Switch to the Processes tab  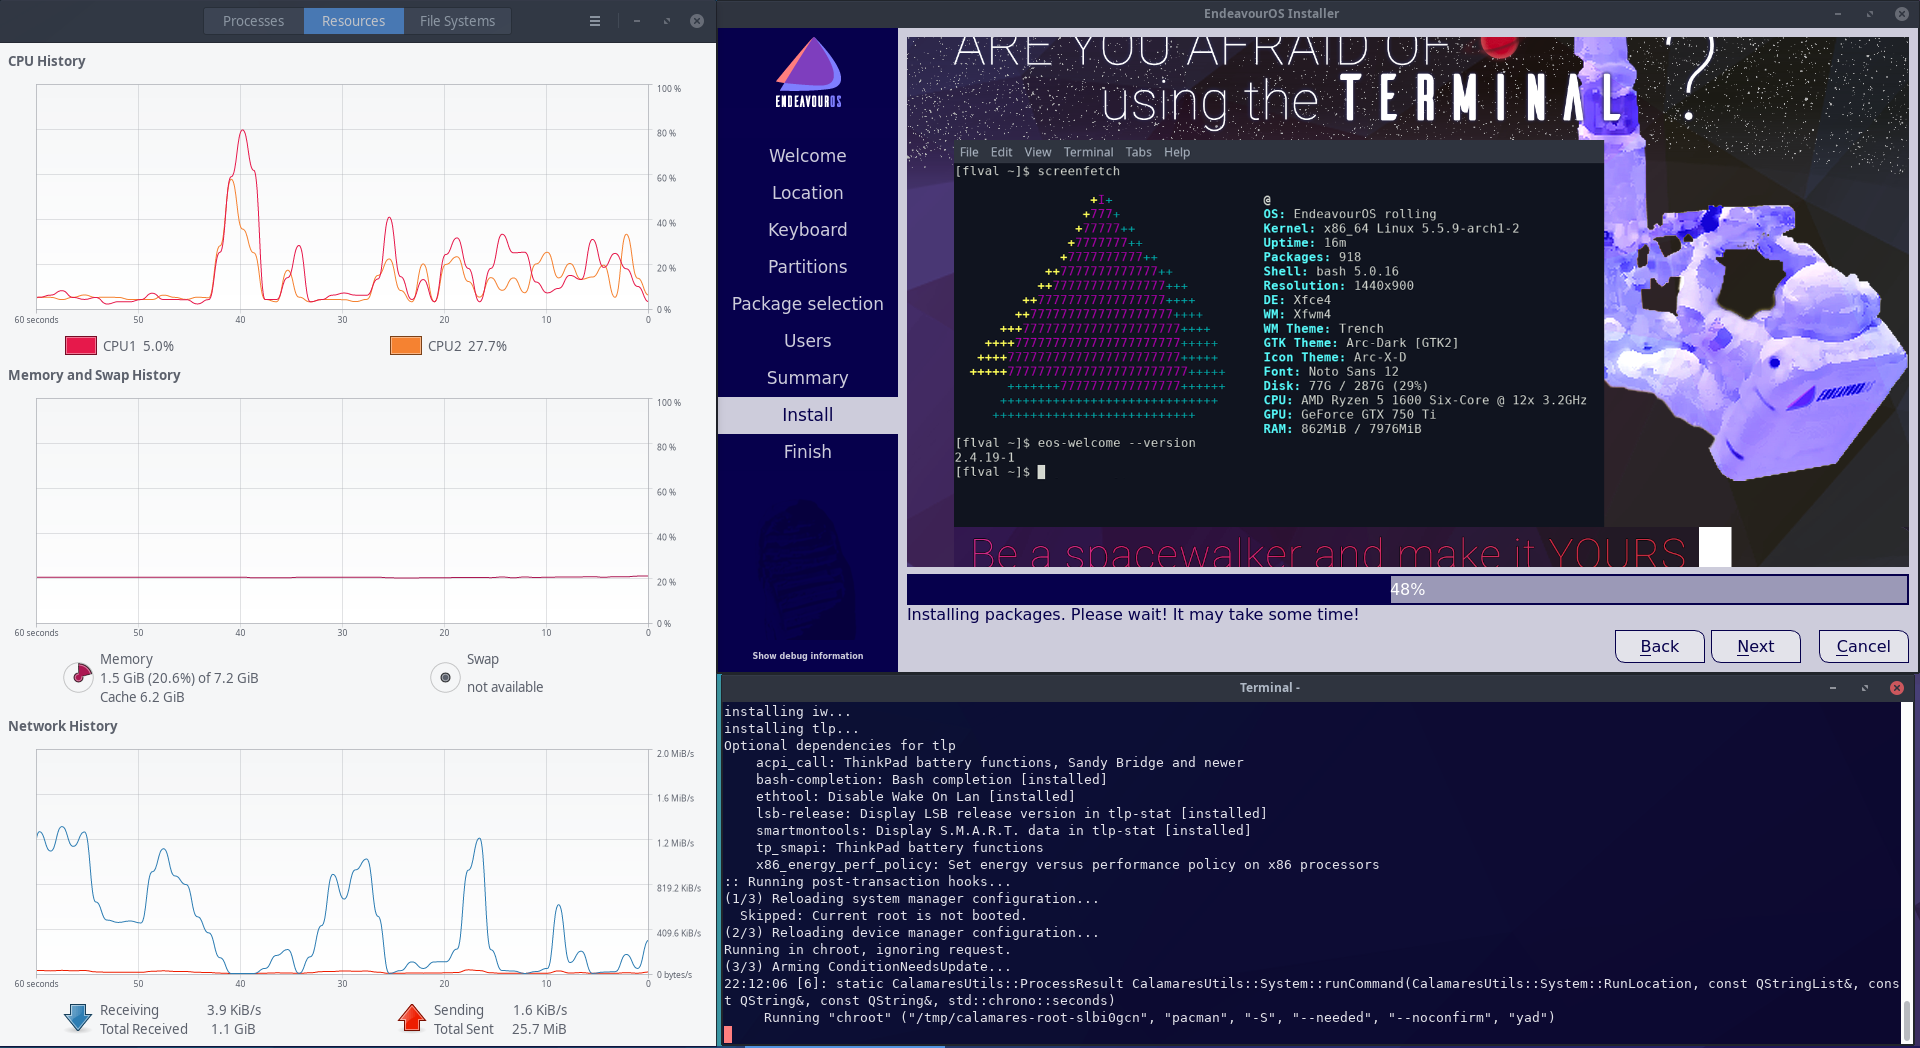coord(253,21)
